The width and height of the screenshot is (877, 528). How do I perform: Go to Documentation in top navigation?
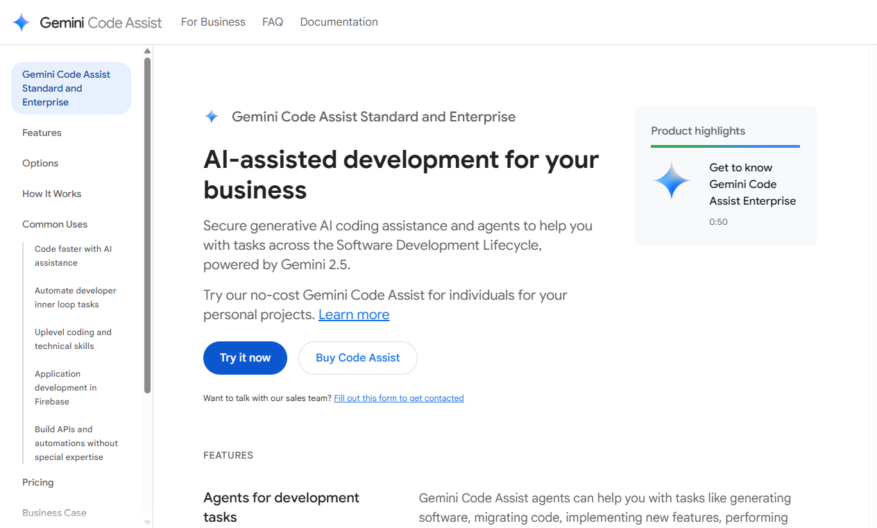click(339, 22)
